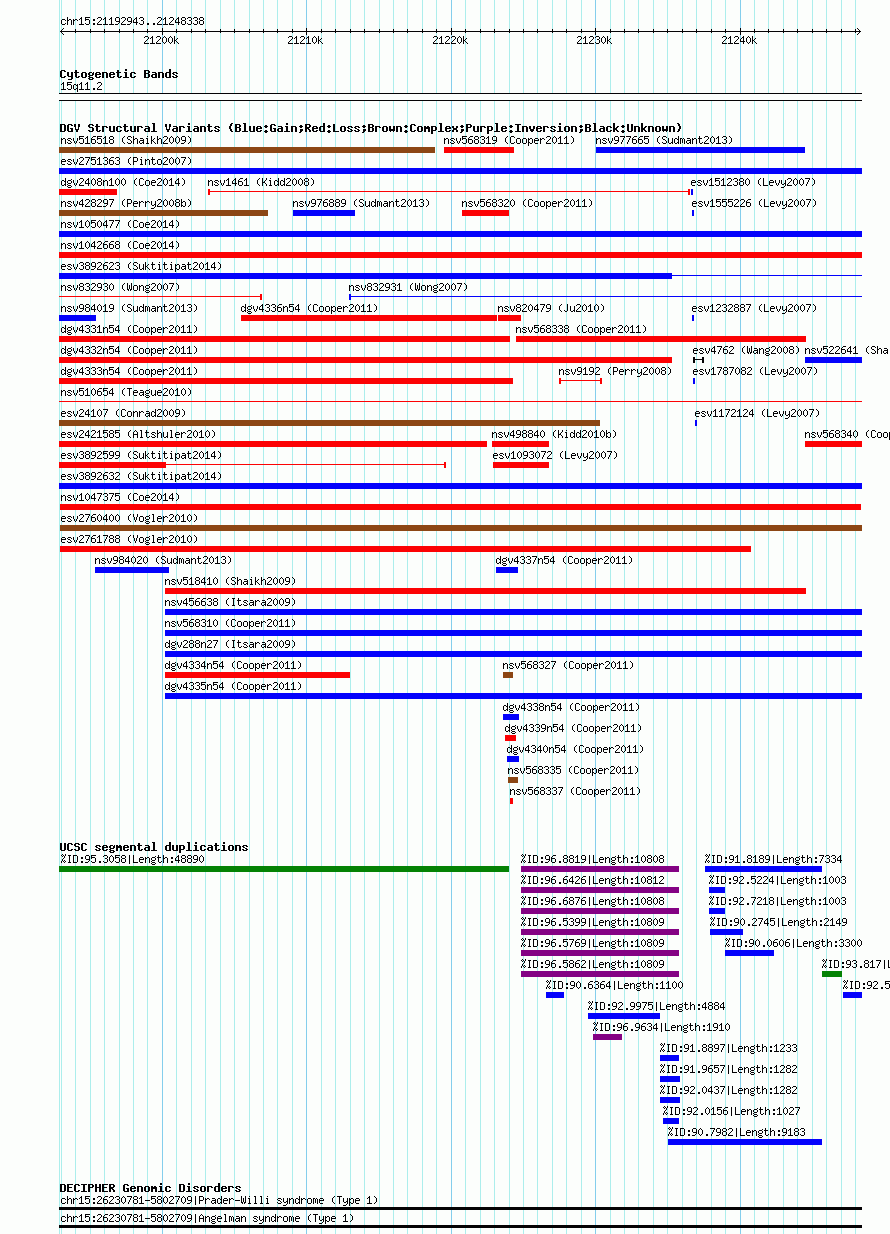
Task: Click dgv2408n100 (Coe2014) label
Action: [x=122, y=183]
